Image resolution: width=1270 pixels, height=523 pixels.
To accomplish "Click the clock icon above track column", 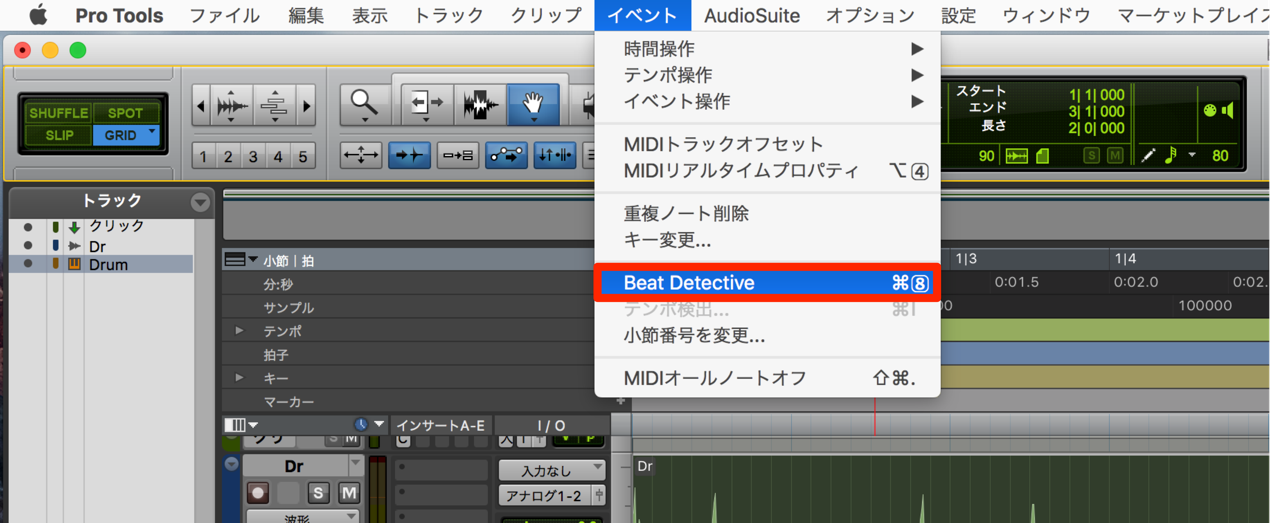I will (361, 425).
